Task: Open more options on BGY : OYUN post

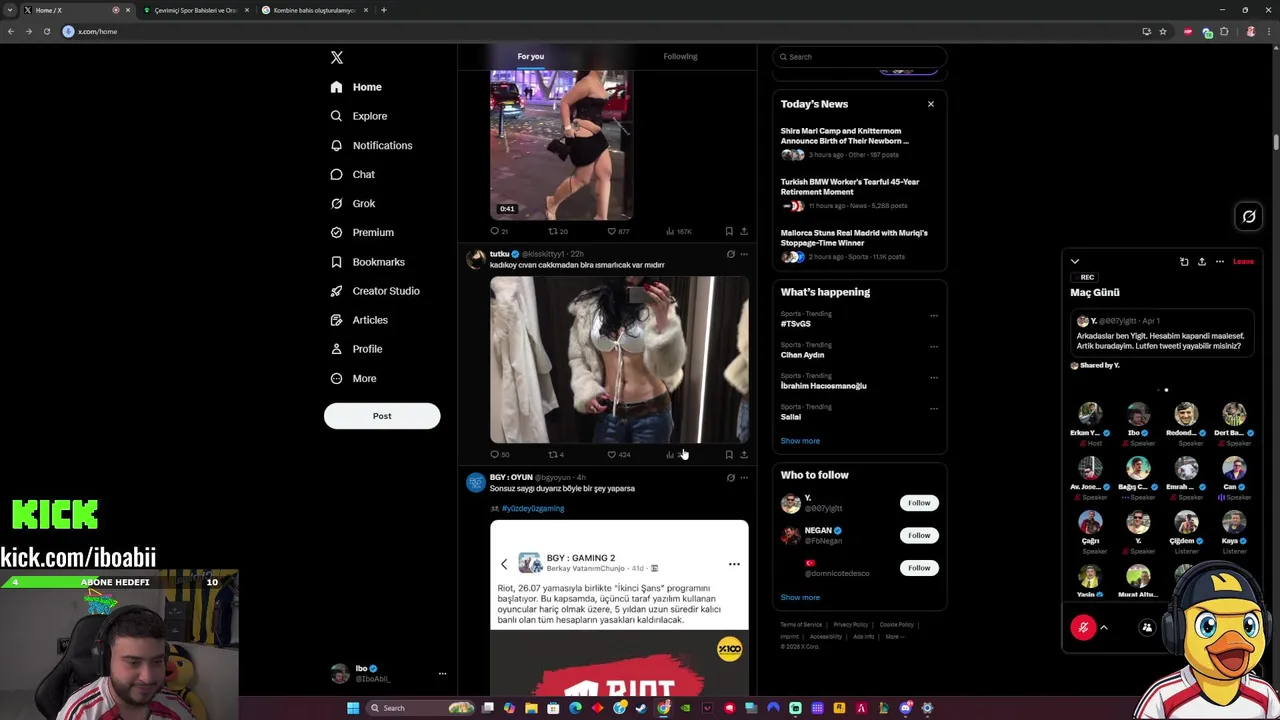Action: coord(743,478)
